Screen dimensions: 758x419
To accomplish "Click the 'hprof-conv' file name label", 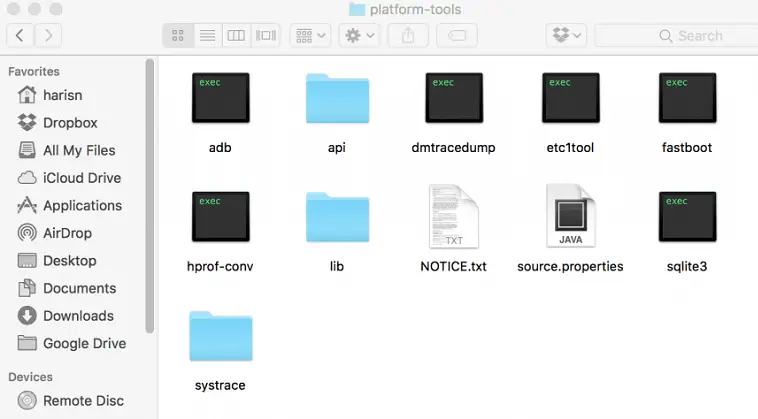I will point(220,266).
